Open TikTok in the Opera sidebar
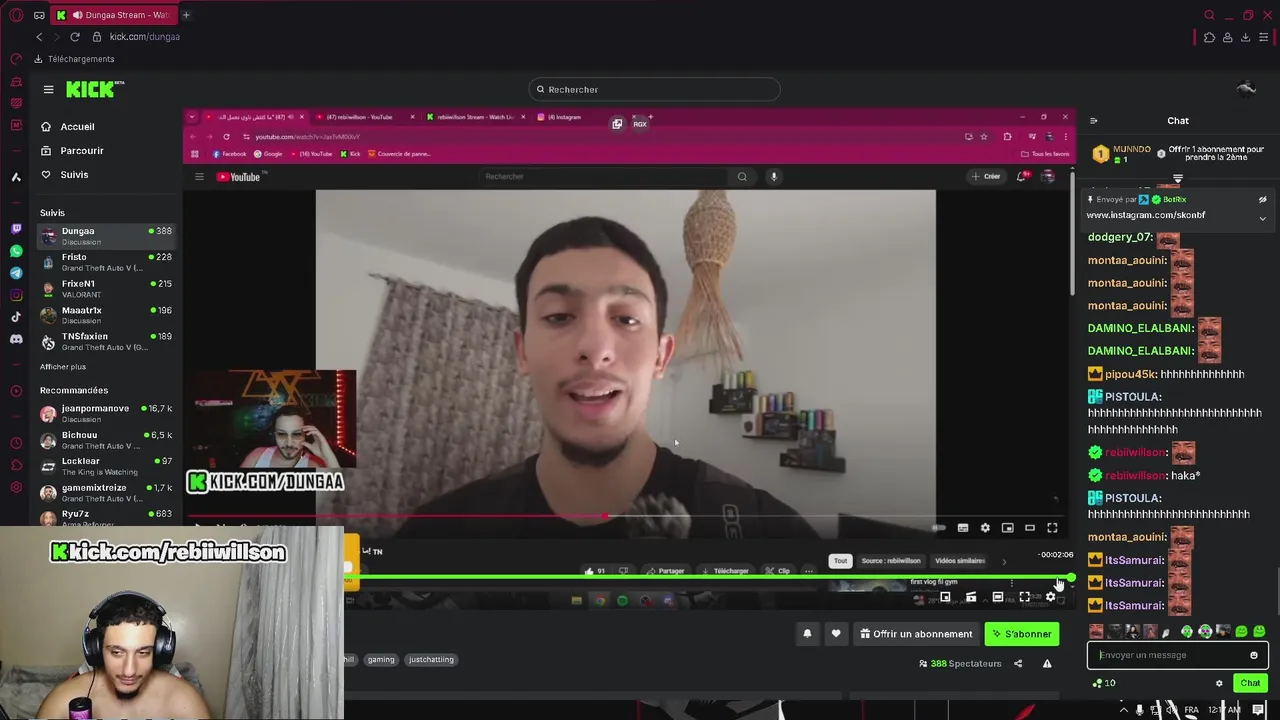The width and height of the screenshot is (1280, 720). (x=16, y=317)
